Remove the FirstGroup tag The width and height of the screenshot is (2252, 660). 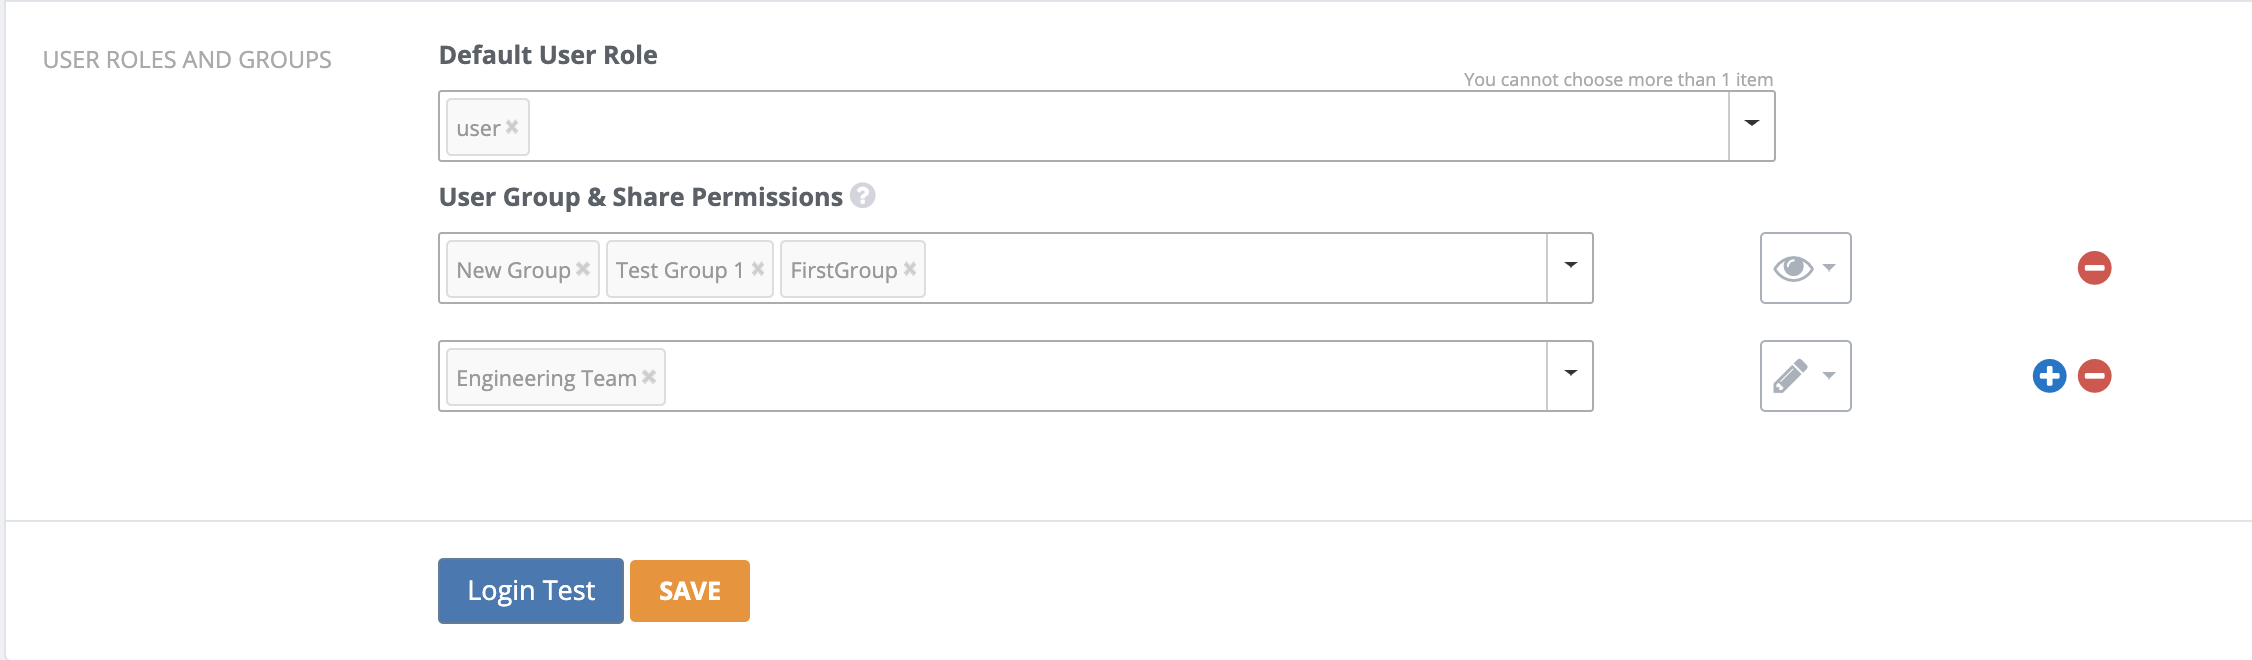pos(910,269)
